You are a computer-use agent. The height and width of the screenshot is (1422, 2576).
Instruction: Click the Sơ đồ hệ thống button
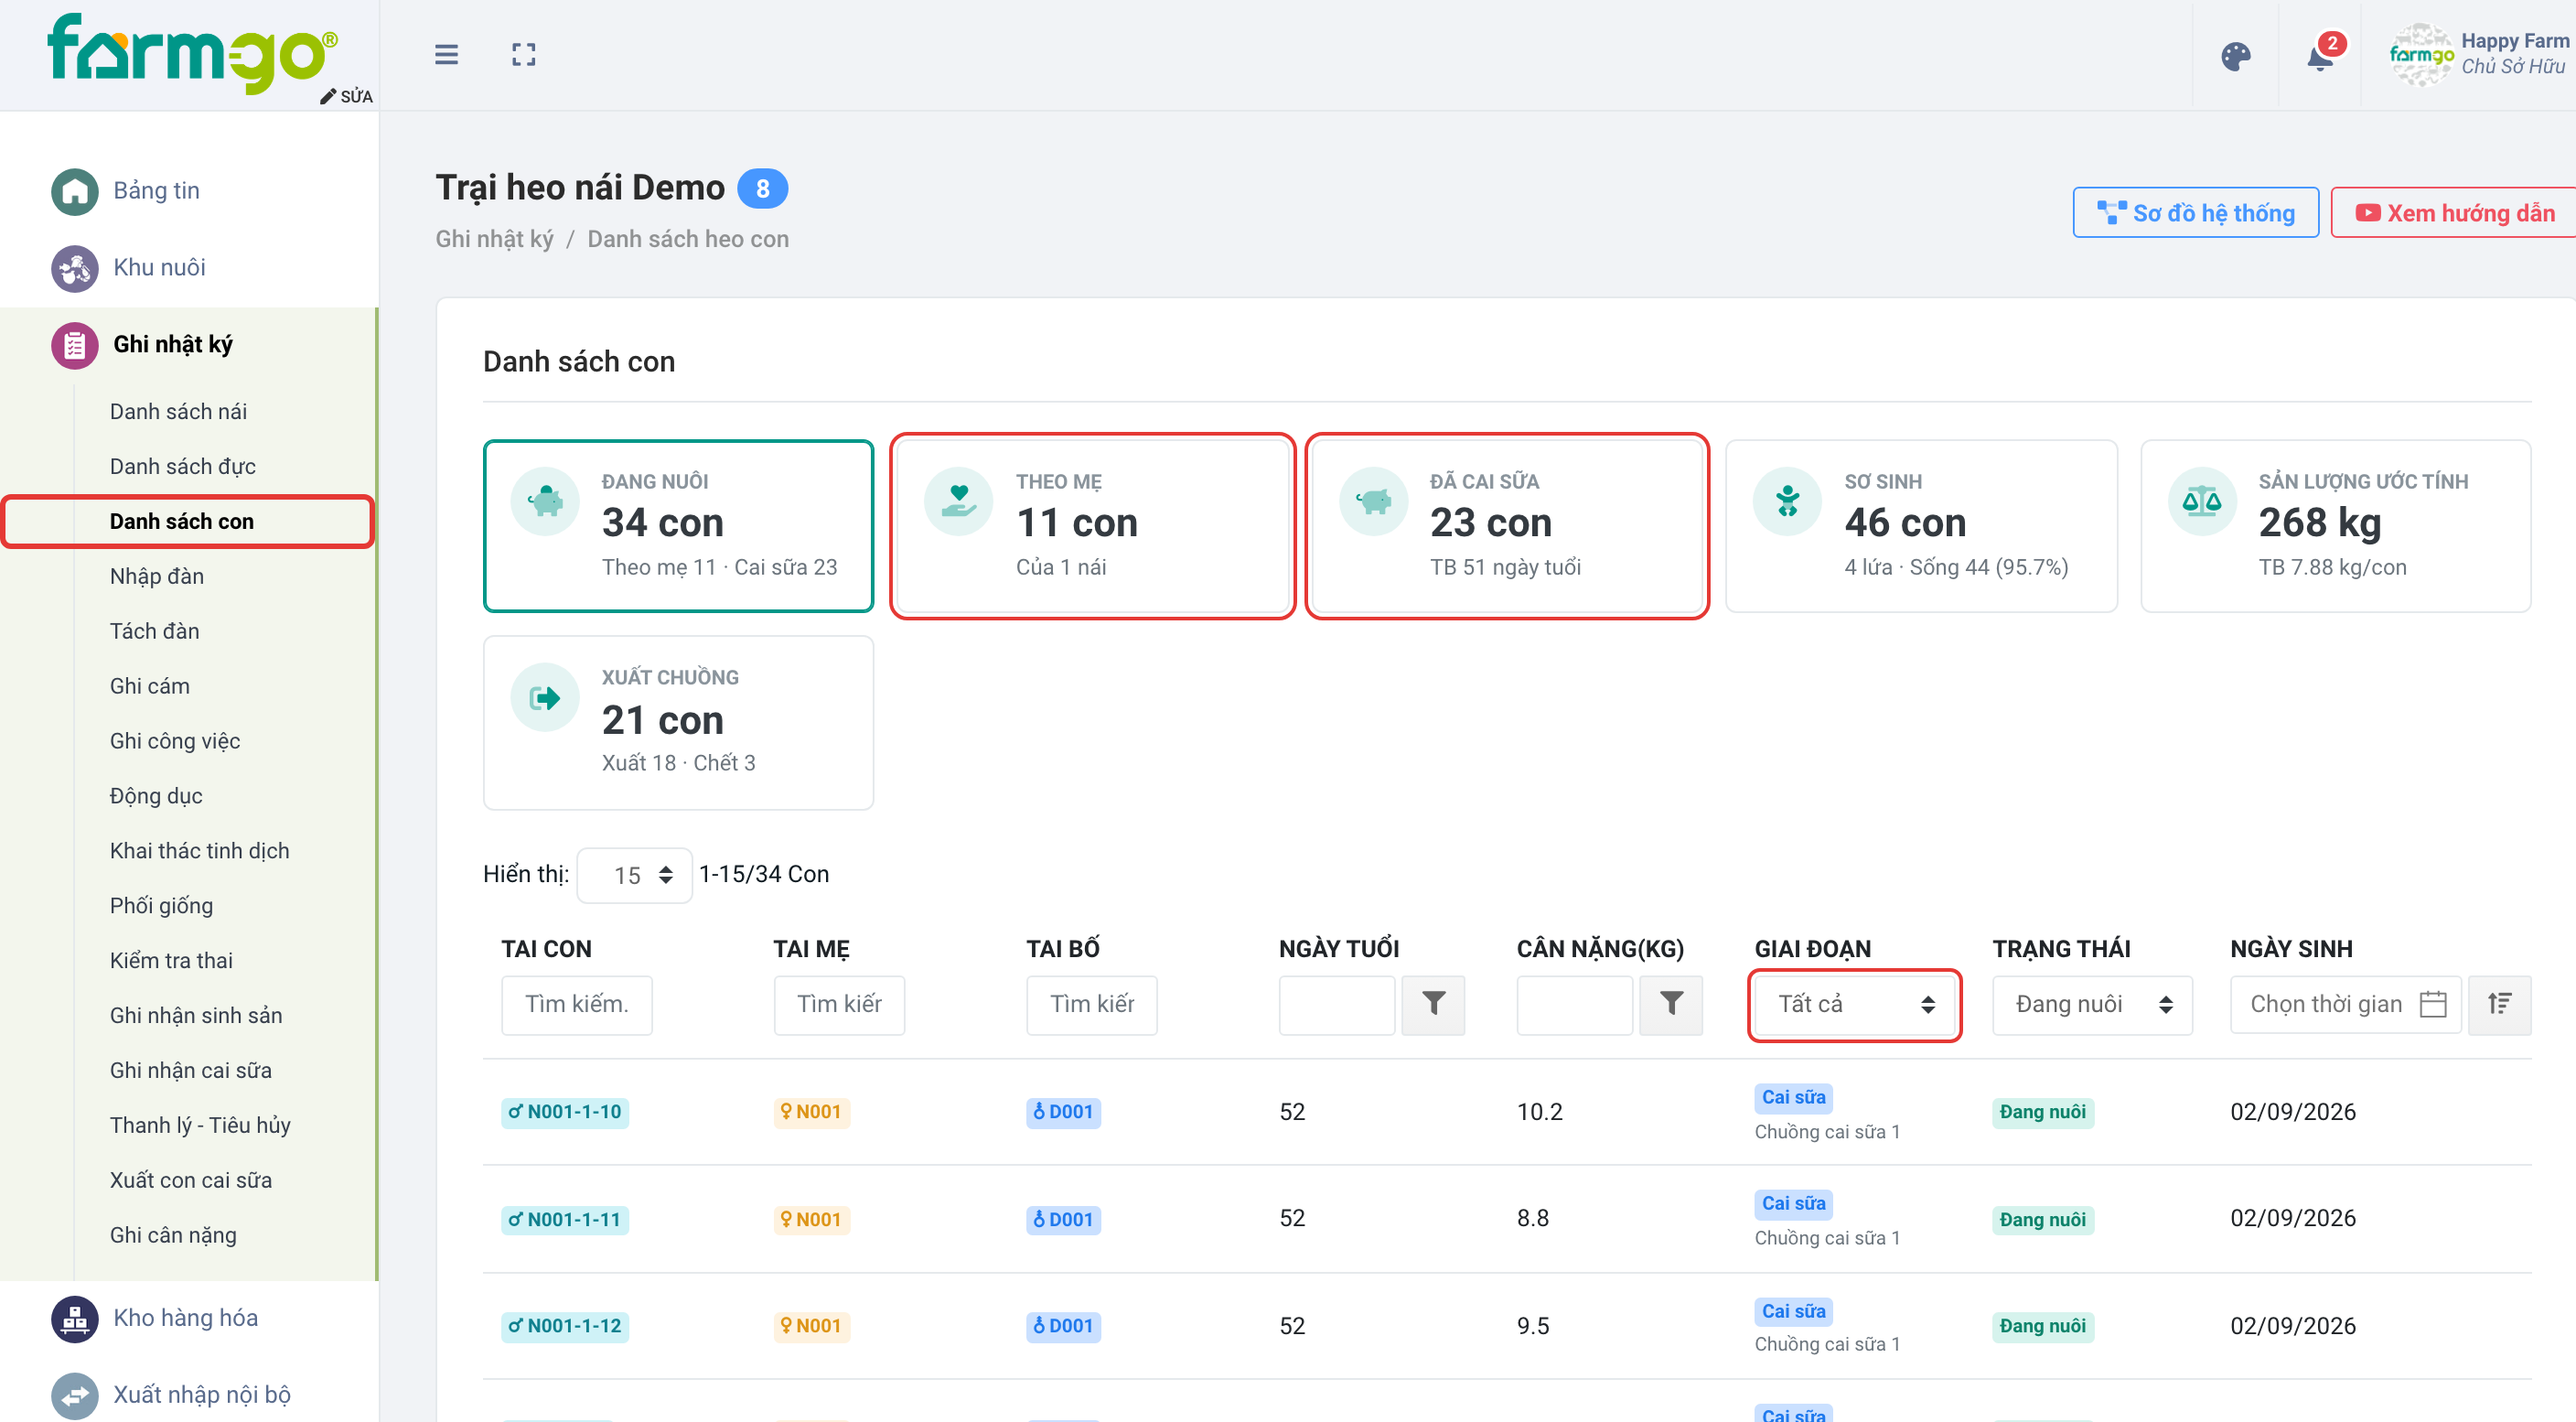click(x=2195, y=213)
